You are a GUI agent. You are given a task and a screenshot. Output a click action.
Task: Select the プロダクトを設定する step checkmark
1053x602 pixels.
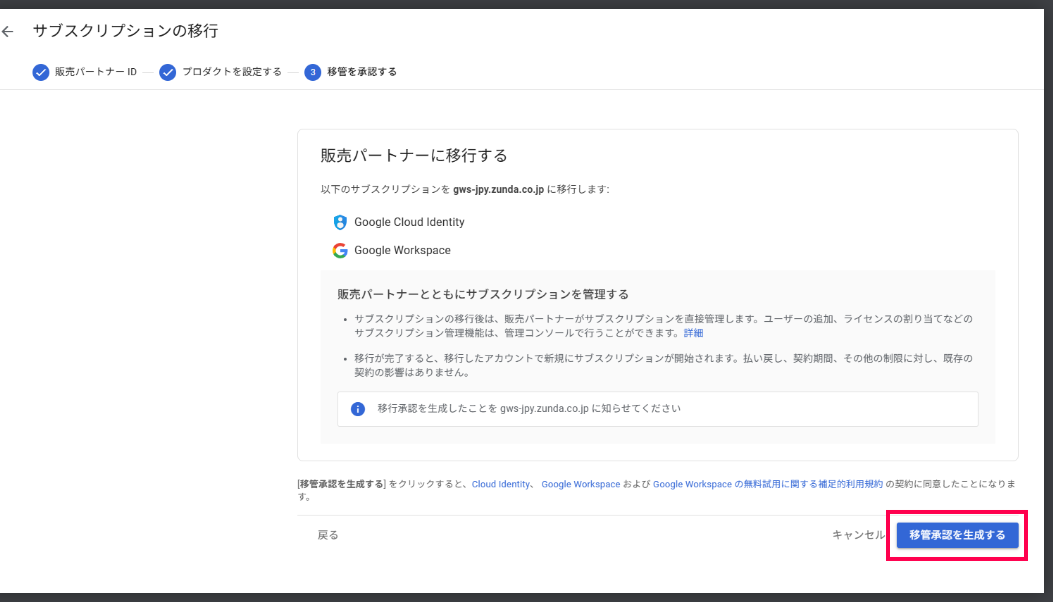click(167, 72)
